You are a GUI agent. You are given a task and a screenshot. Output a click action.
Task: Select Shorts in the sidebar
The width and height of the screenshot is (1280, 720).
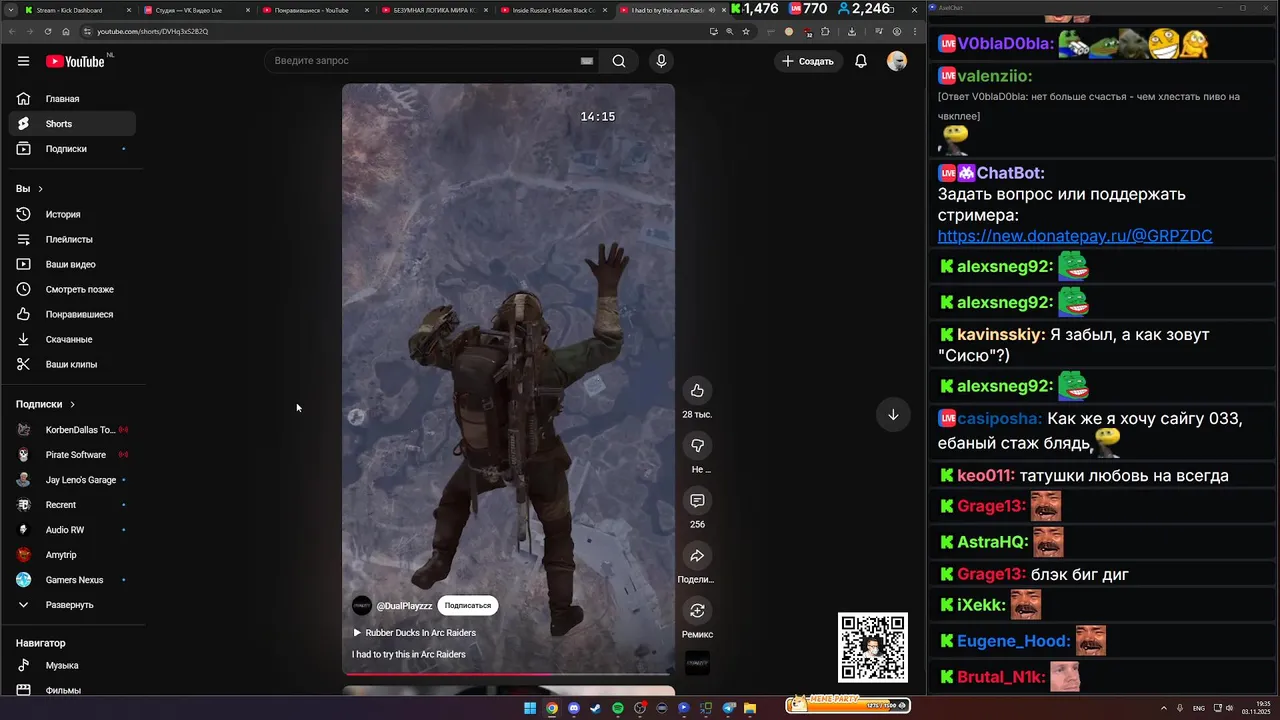pyautogui.click(x=72, y=124)
